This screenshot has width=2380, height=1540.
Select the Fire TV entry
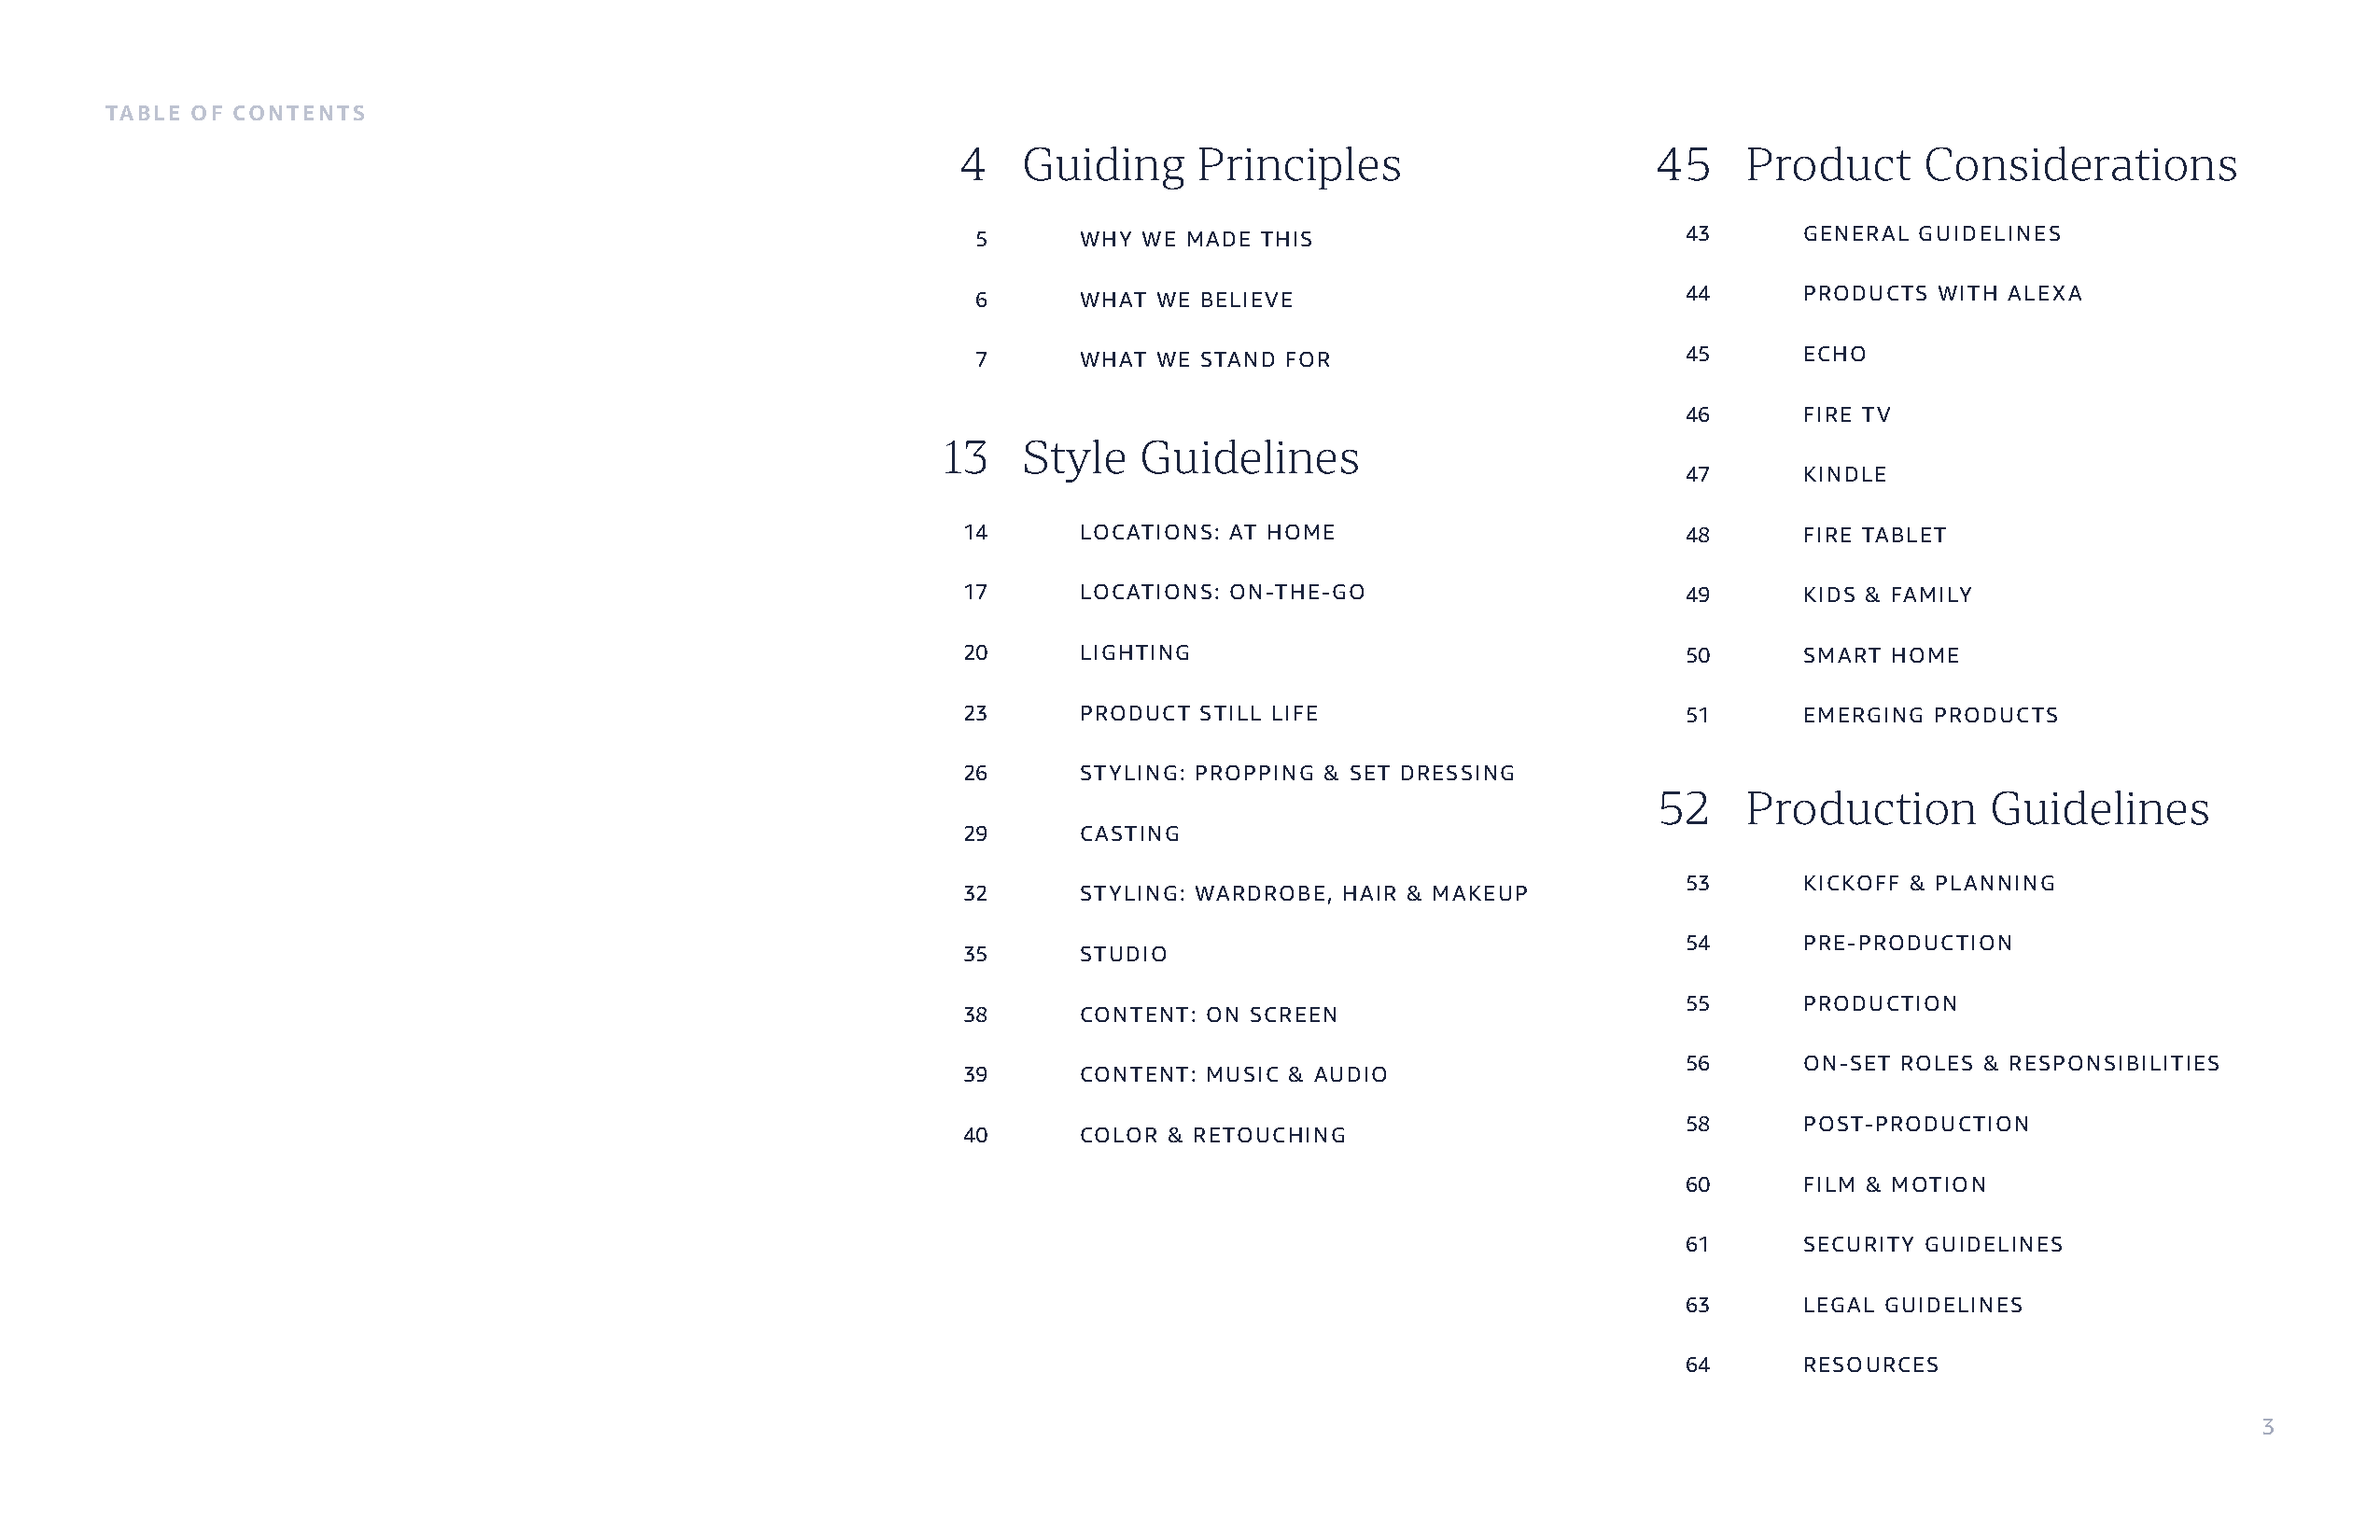1847,415
